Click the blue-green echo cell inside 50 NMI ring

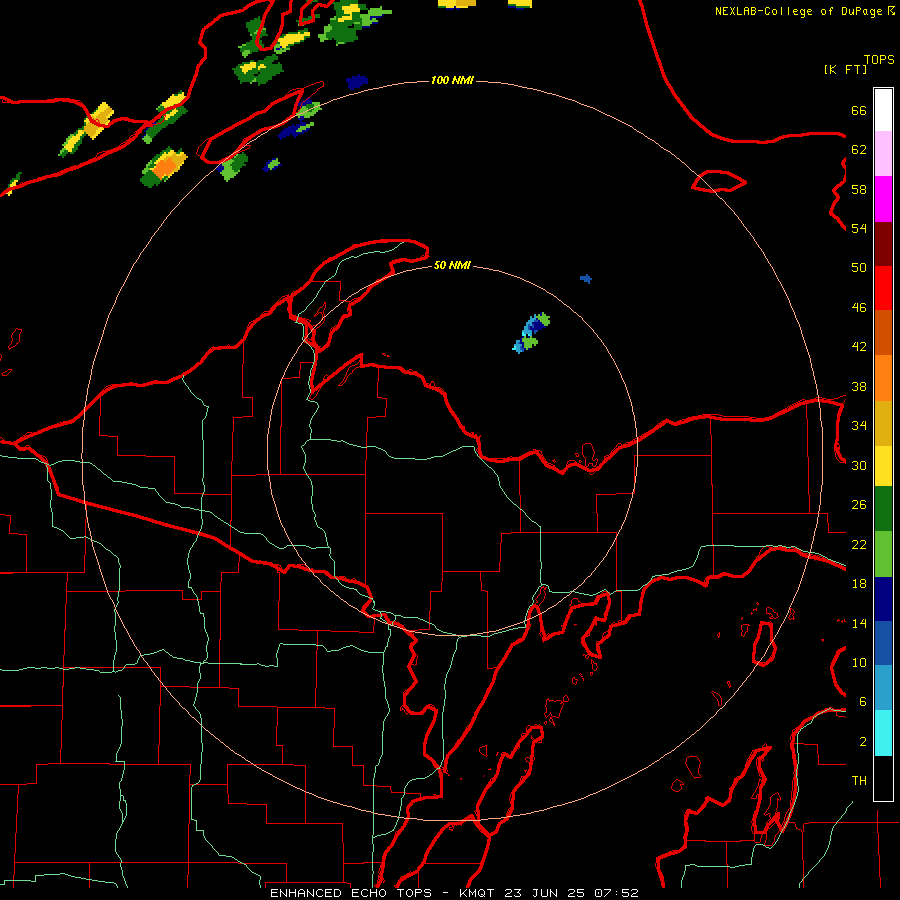(x=531, y=333)
